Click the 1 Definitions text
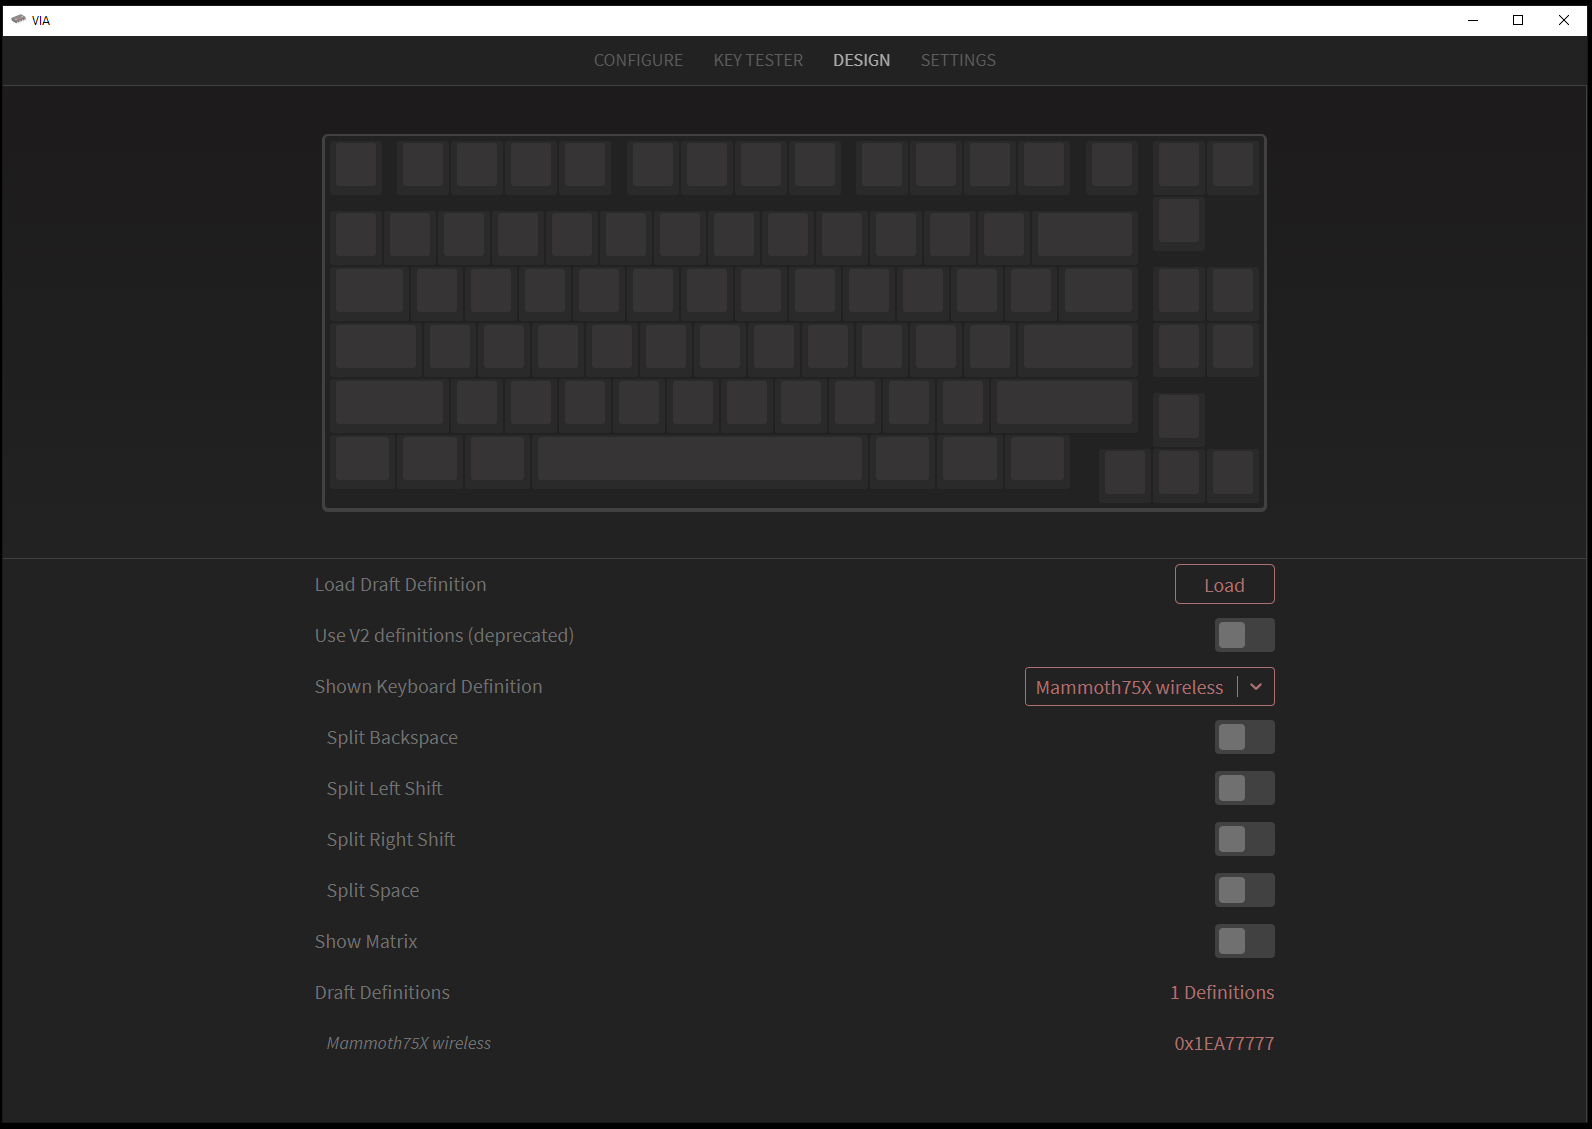This screenshot has width=1592, height=1129. (1222, 992)
